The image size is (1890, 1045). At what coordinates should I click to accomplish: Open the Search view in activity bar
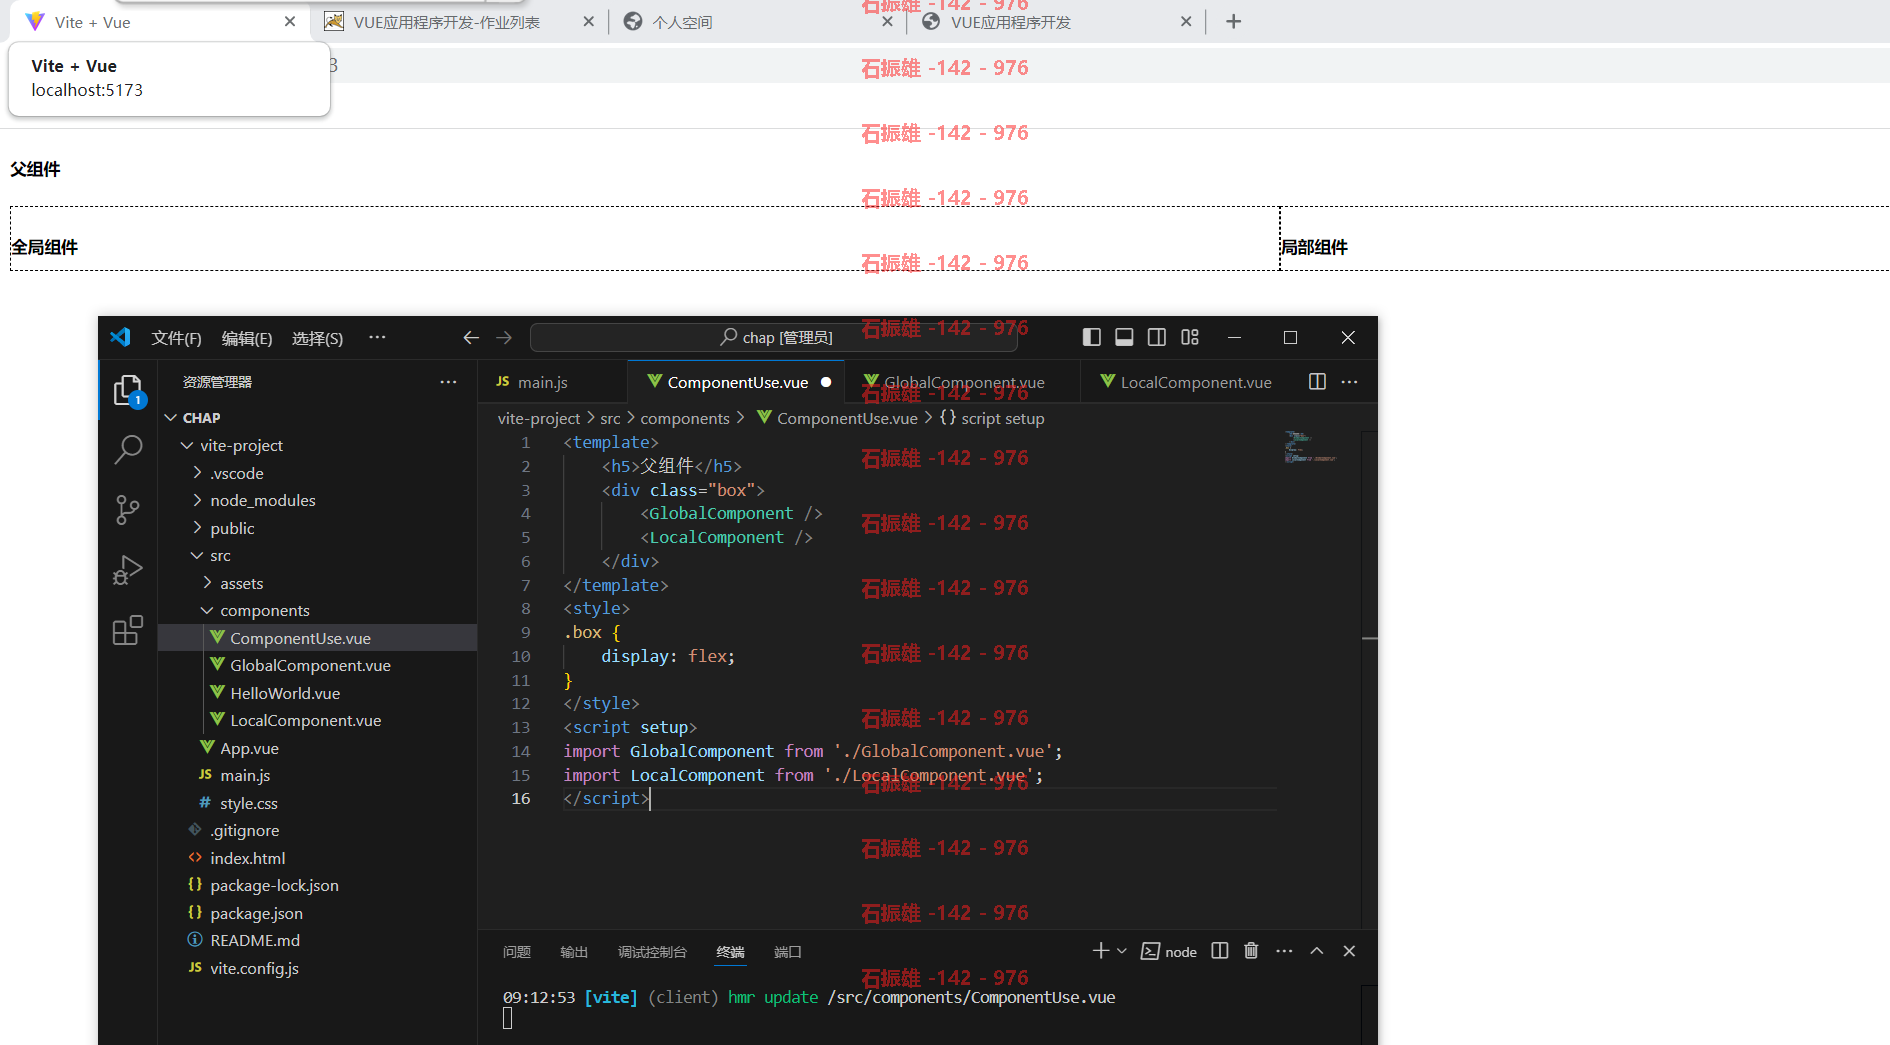pyautogui.click(x=128, y=450)
